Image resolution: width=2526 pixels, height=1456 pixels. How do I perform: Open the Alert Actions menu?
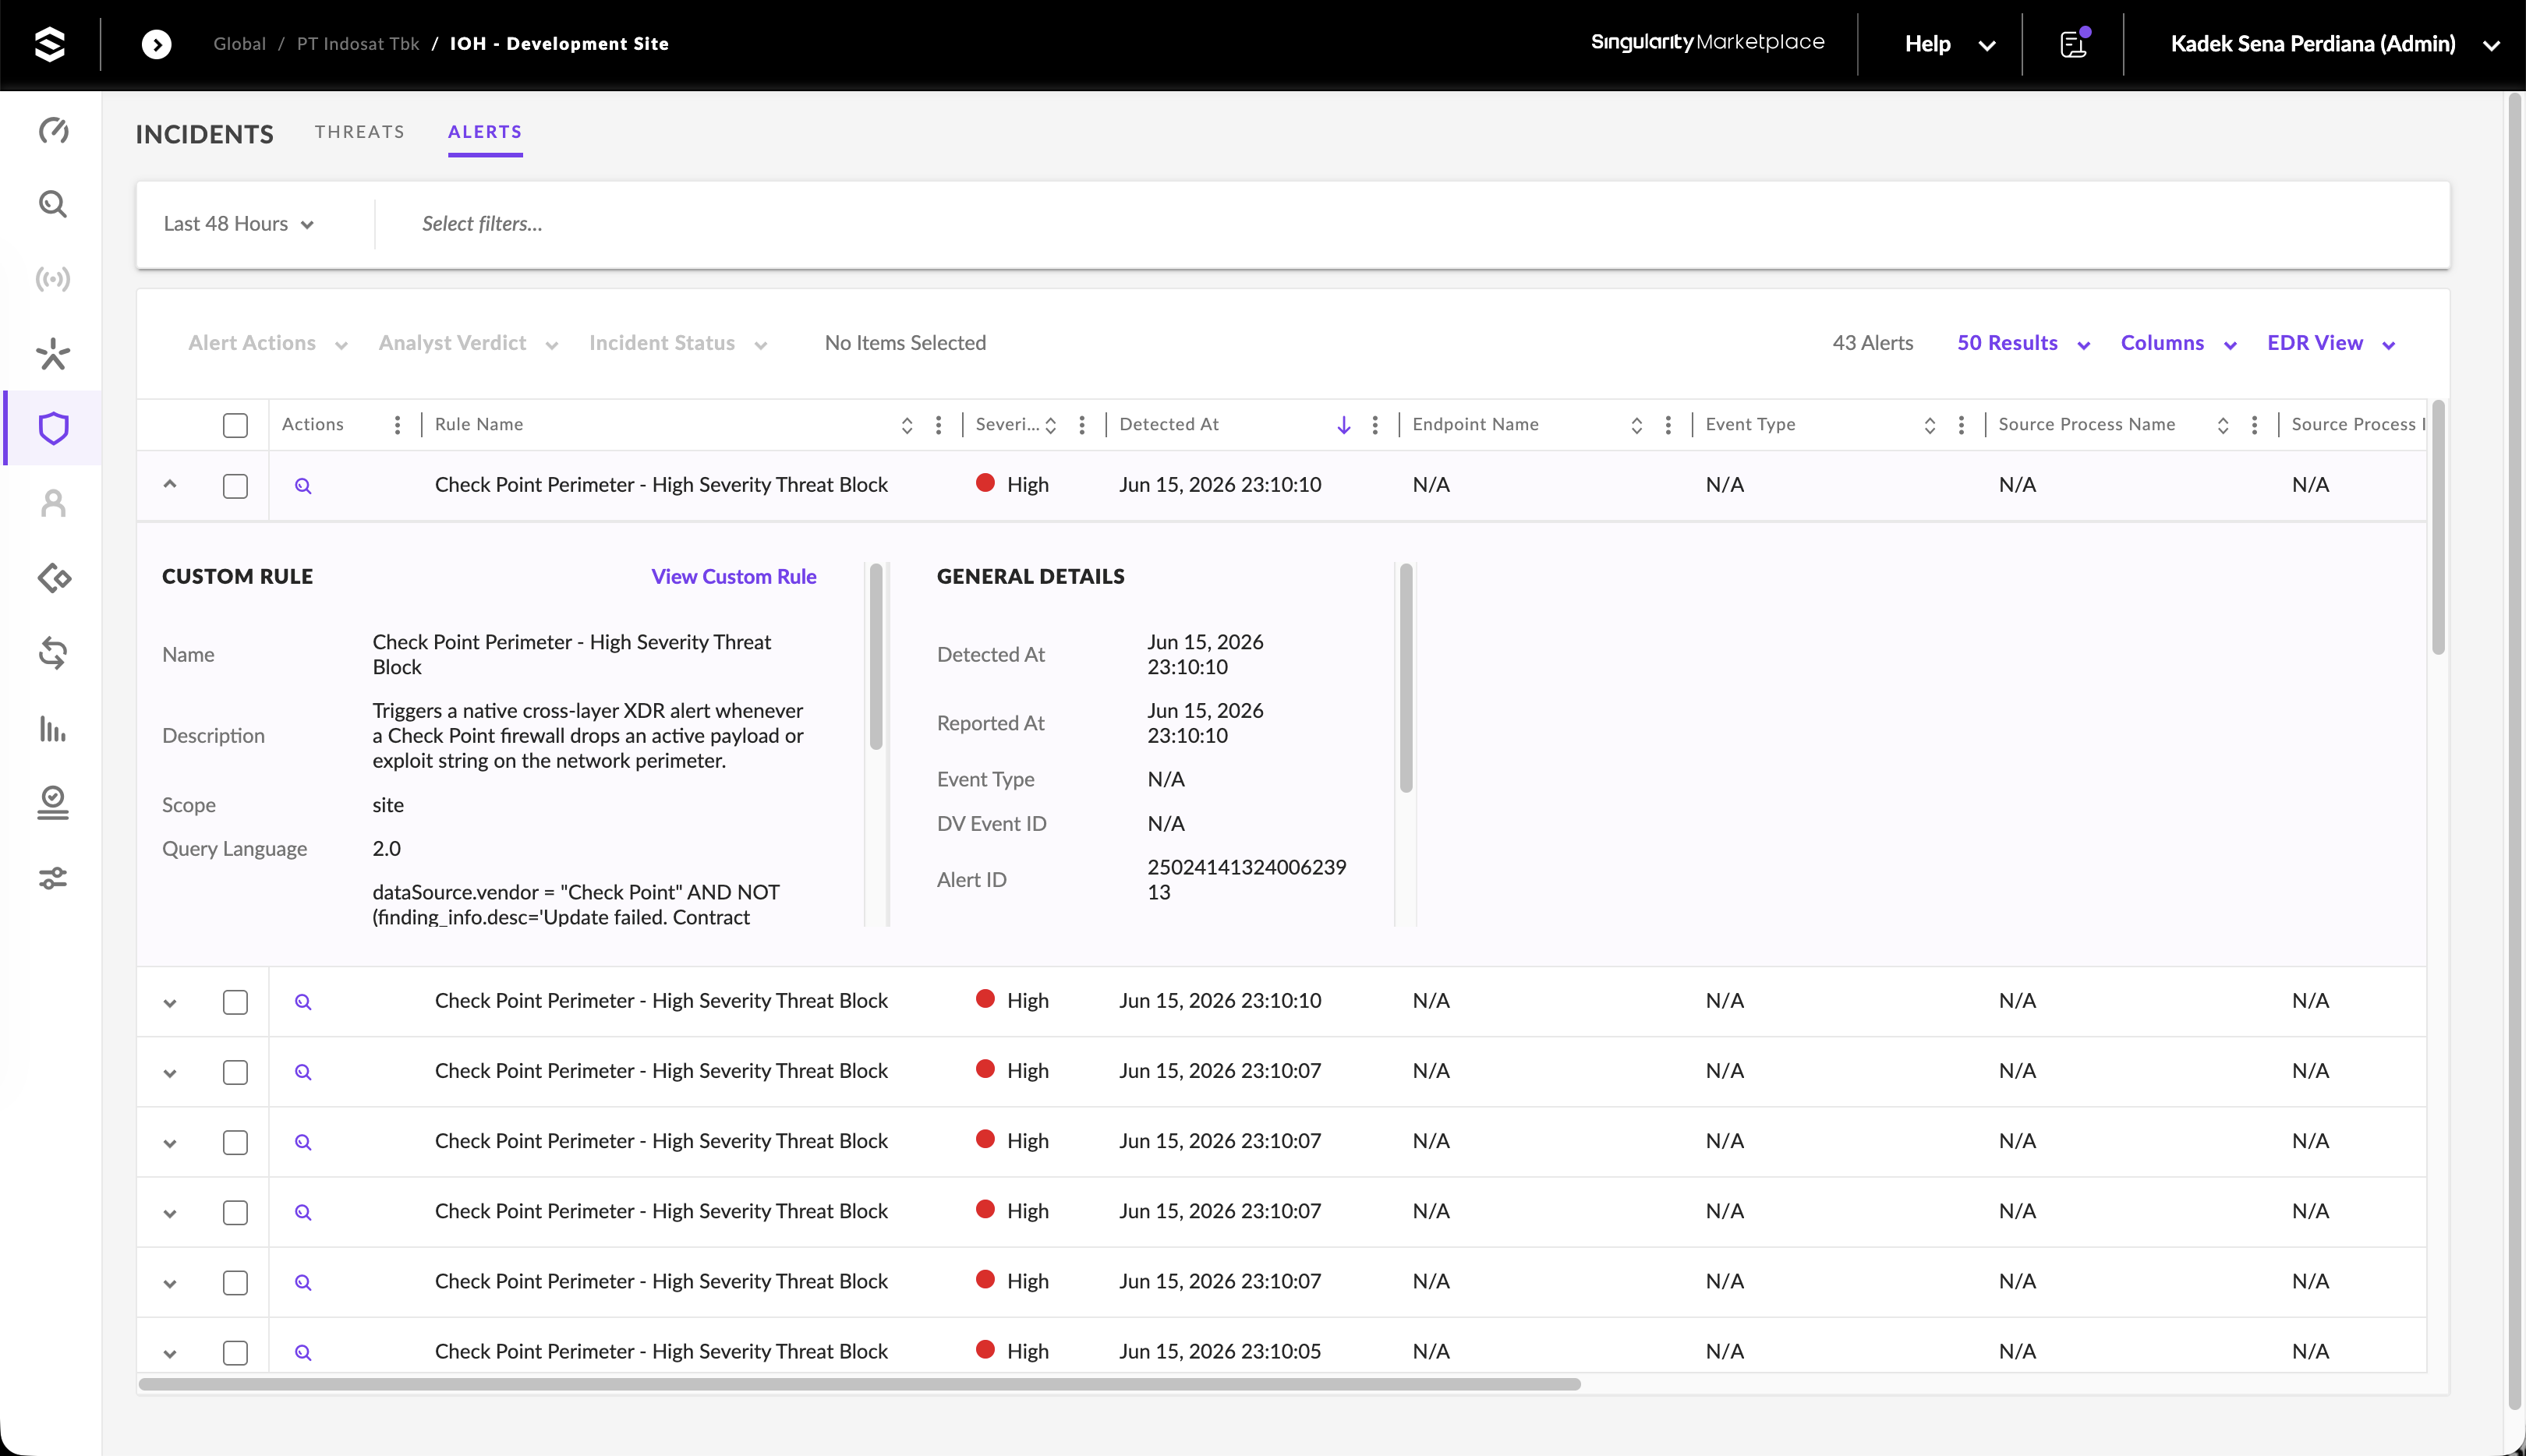pos(268,343)
